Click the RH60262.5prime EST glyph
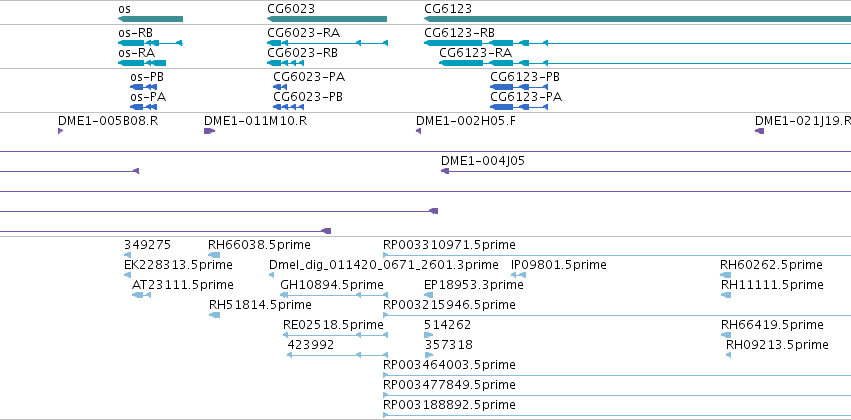 pyautogui.click(x=726, y=275)
